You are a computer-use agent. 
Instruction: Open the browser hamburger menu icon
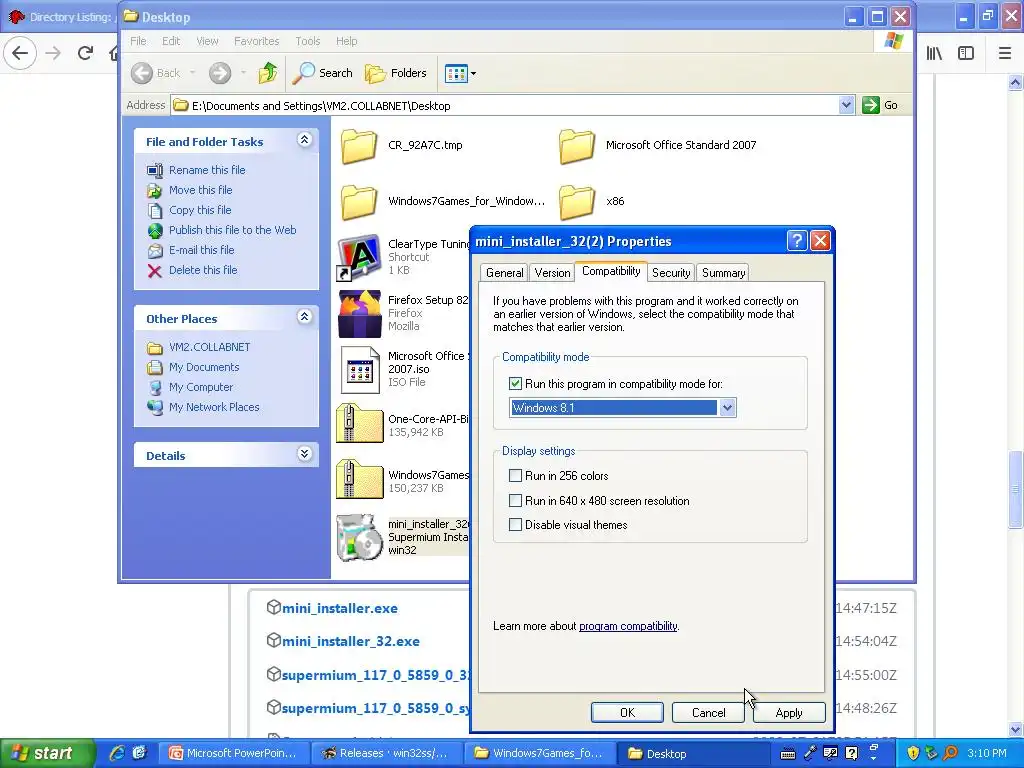(1005, 53)
